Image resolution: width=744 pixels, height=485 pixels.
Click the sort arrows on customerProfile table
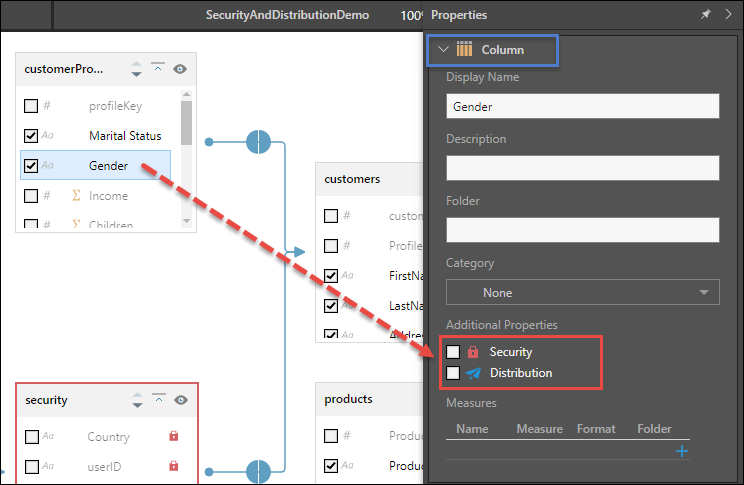click(x=137, y=69)
